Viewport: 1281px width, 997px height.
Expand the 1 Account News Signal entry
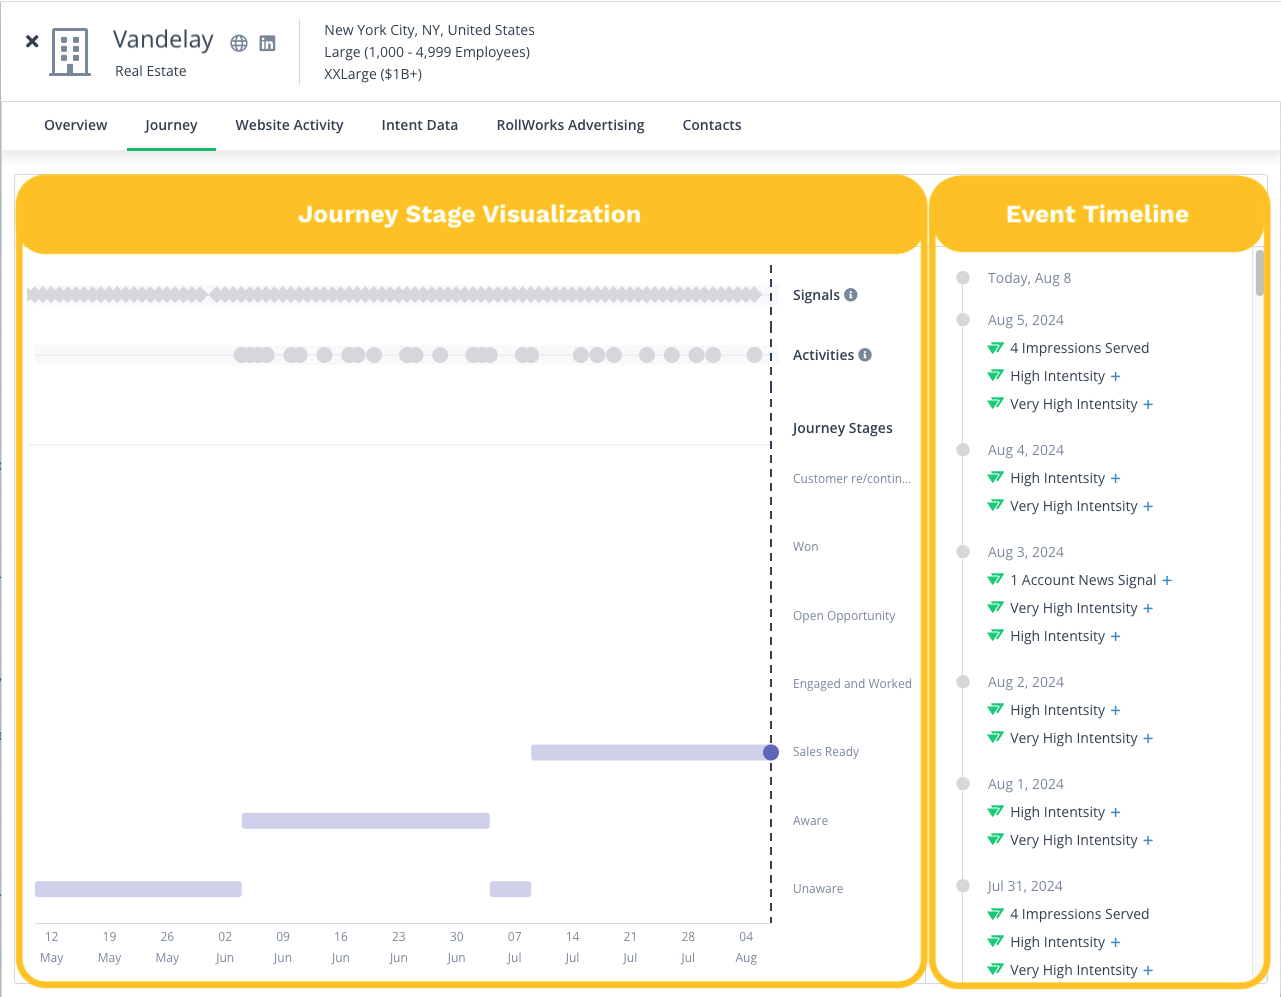[x=1167, y=581]
